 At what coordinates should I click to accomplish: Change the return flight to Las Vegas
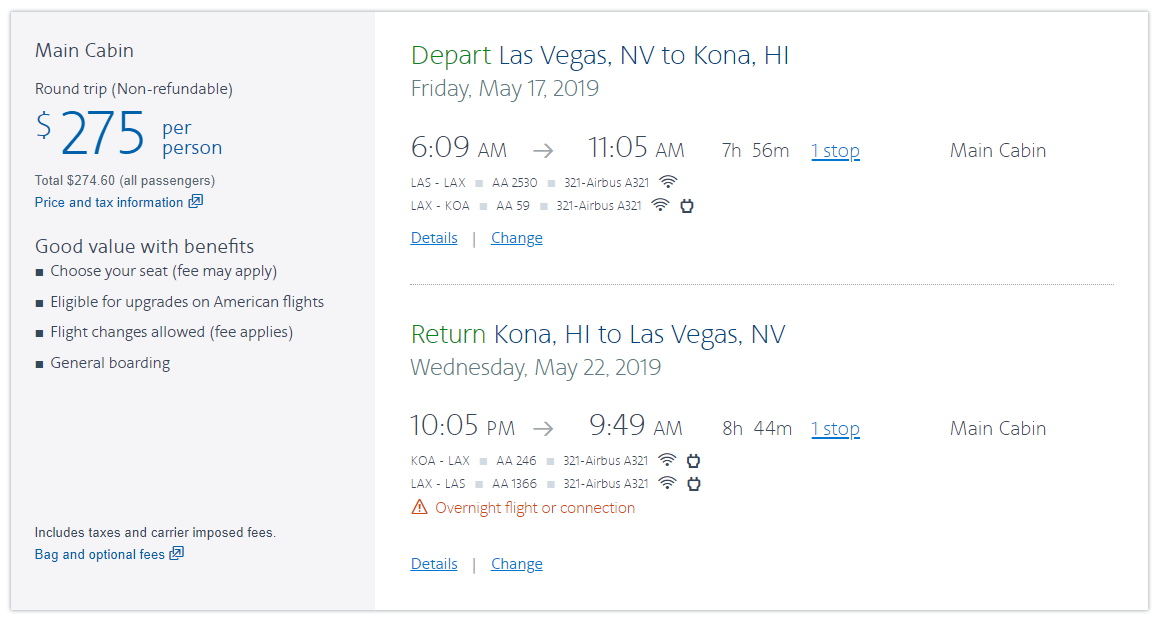(517, 564)
